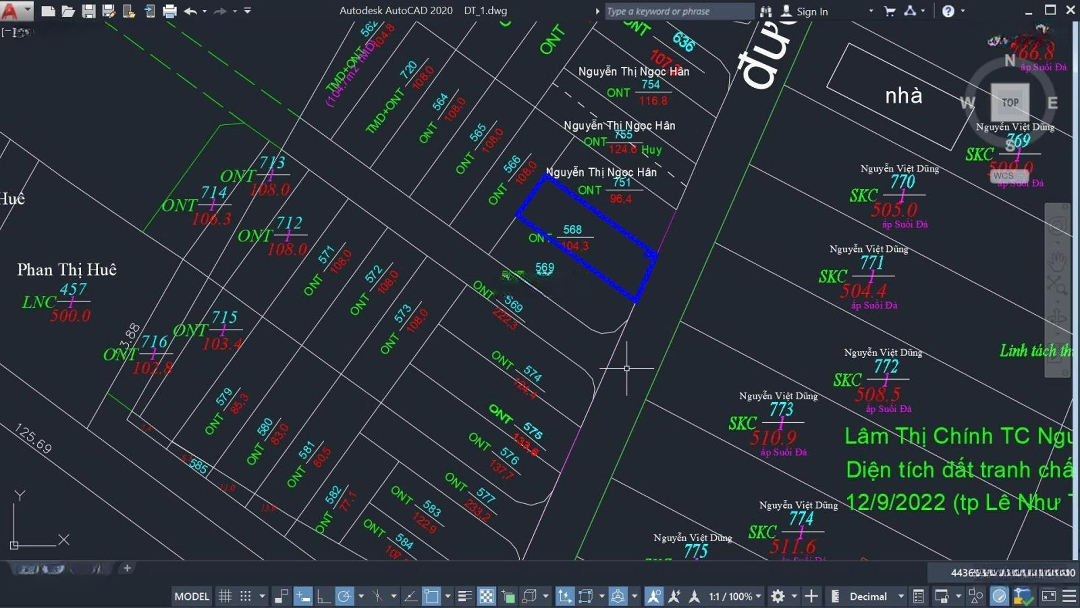
Task: Open the Help question mark icon
Action: (x=947, y=11)
